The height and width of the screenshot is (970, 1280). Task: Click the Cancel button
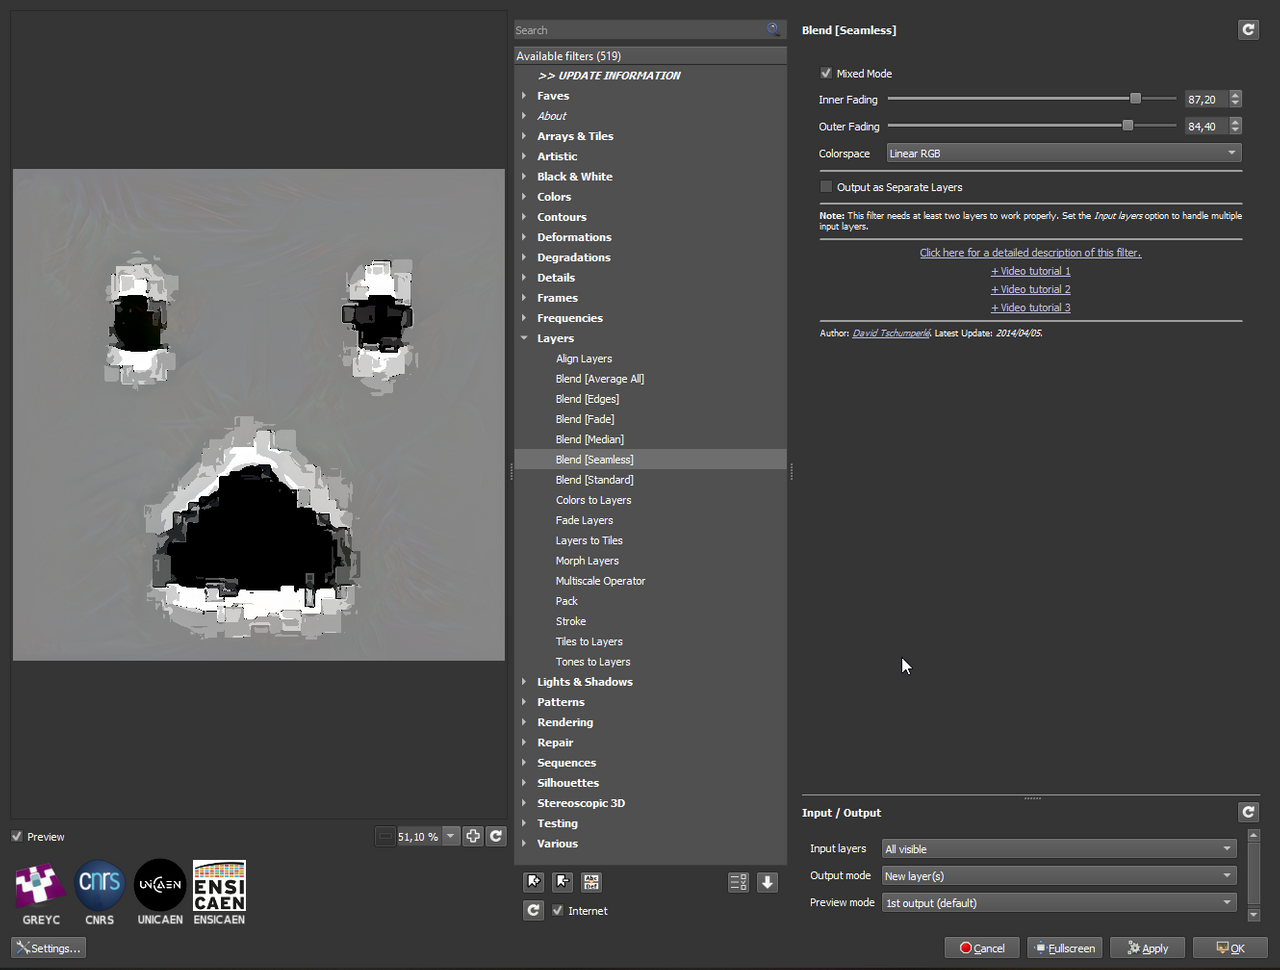982,948
